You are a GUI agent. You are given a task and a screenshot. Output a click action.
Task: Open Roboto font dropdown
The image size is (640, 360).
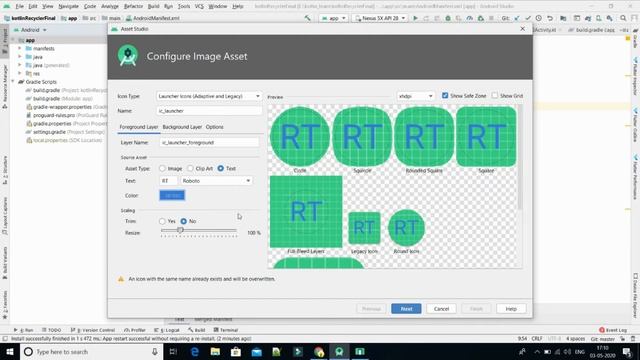(x=216, y=180)
